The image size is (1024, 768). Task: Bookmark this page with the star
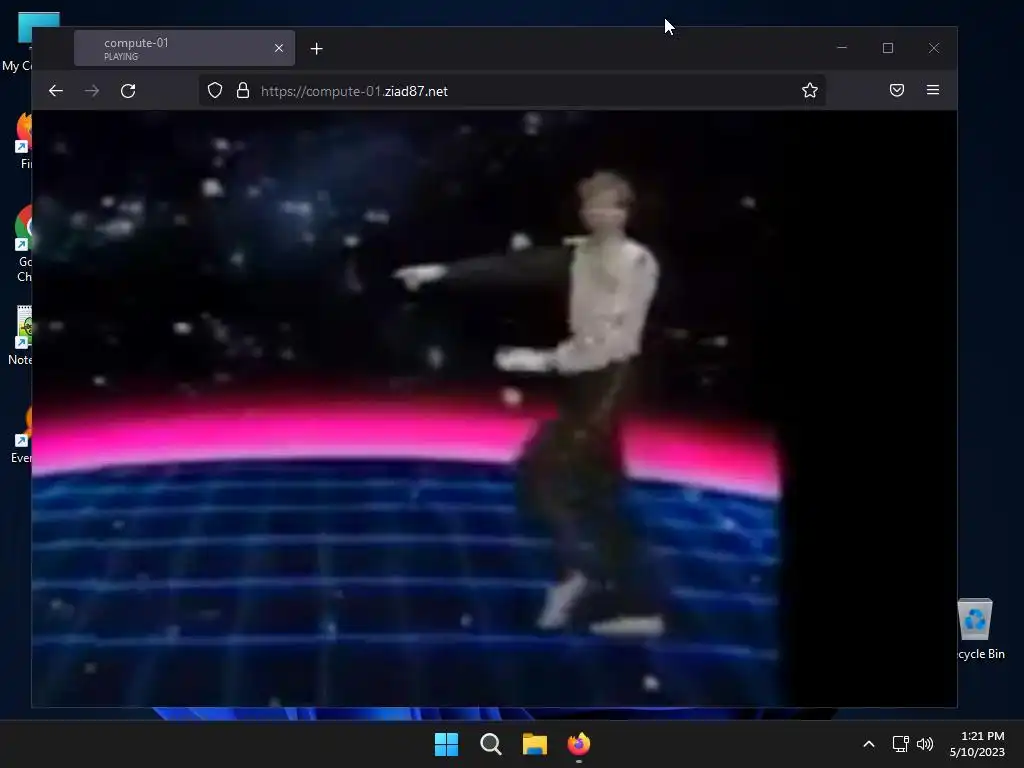click(x=810, y=90)
